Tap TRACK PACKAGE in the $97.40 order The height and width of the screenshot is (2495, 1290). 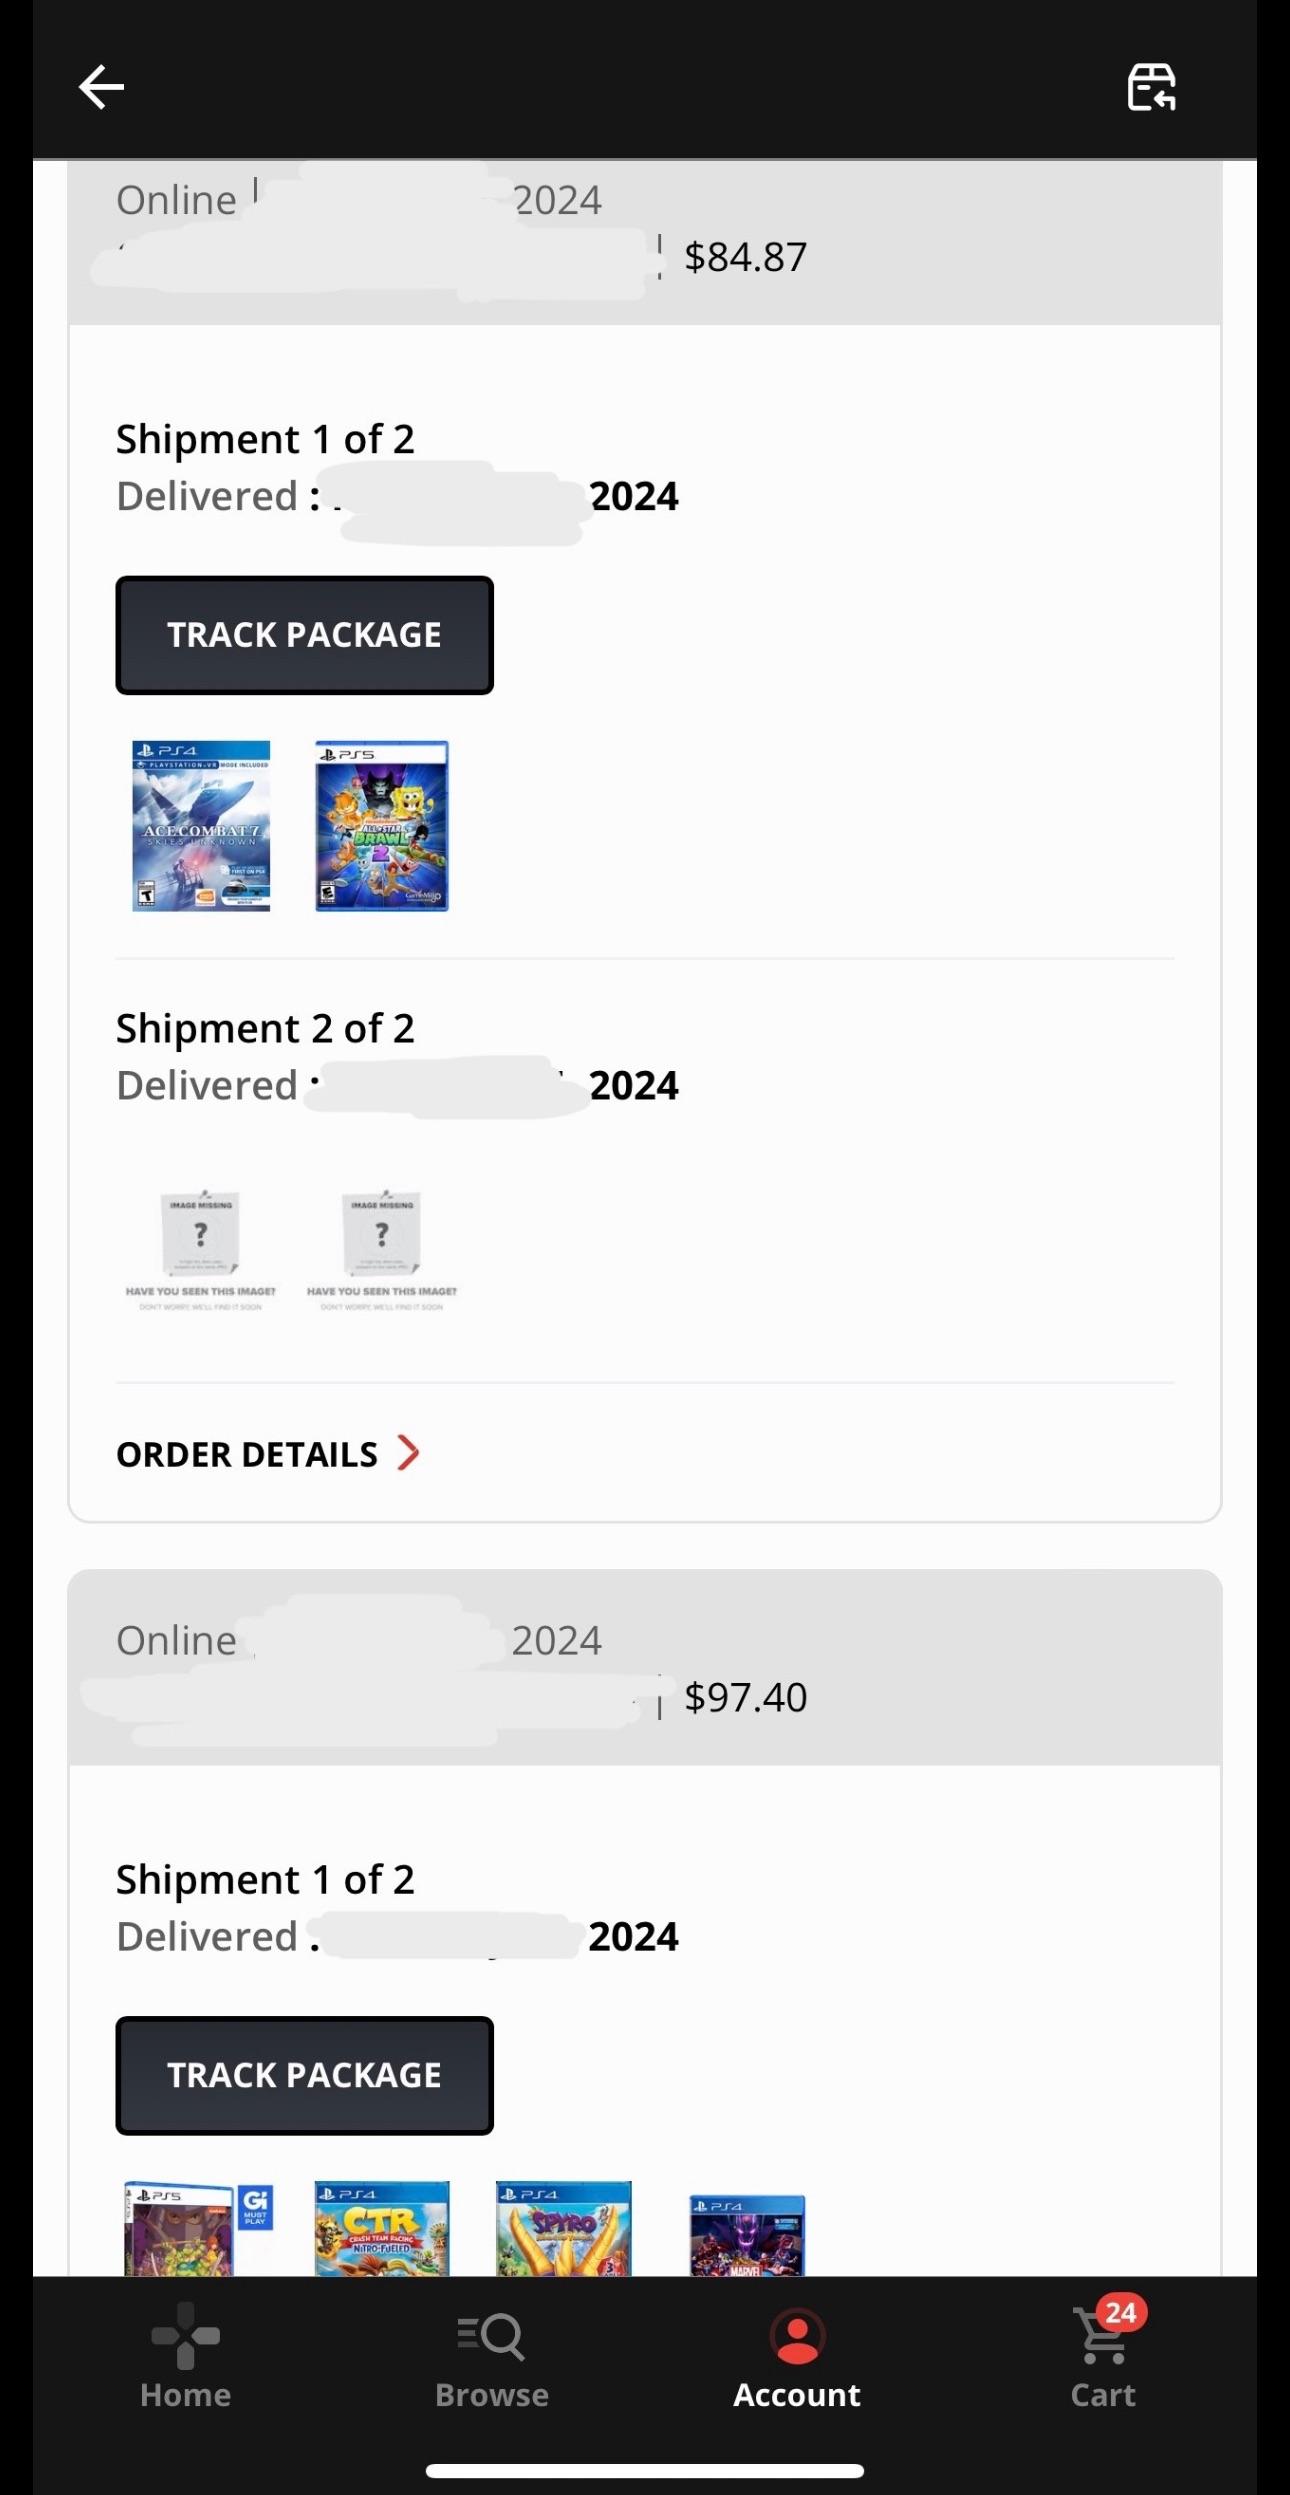[304, 2074]
